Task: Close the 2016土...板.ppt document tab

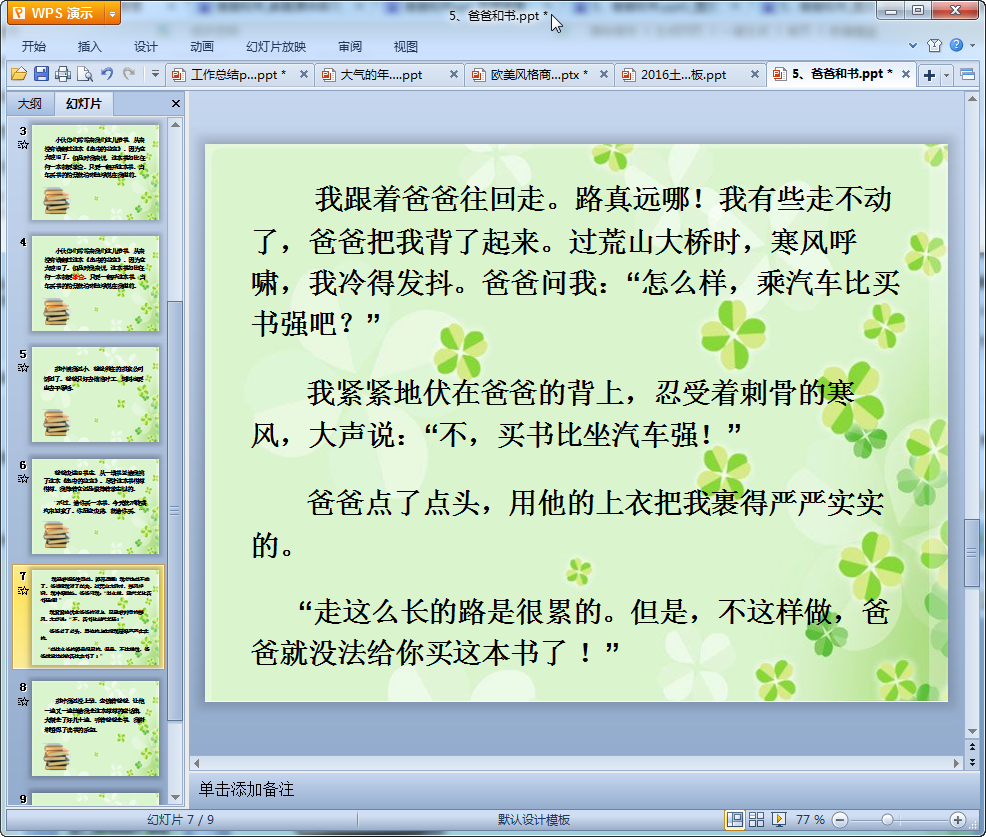Action: pos(755,74)
